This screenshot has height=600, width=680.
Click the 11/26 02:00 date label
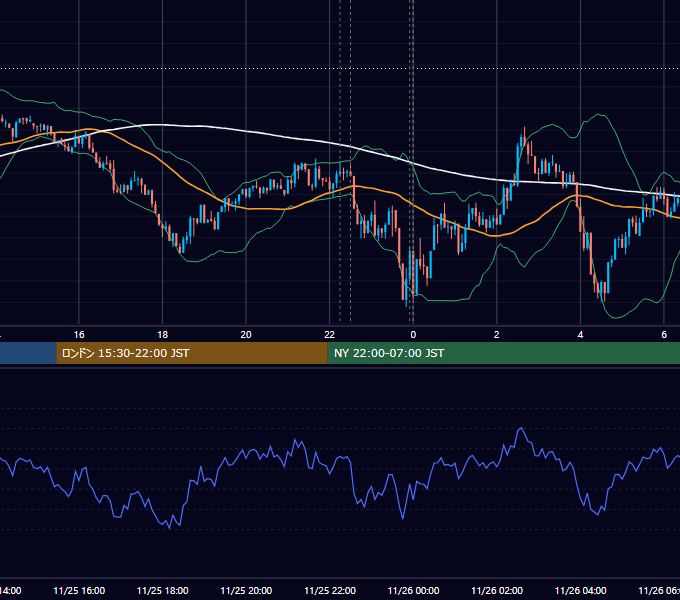pyautogui.click(x=497, y=591)
